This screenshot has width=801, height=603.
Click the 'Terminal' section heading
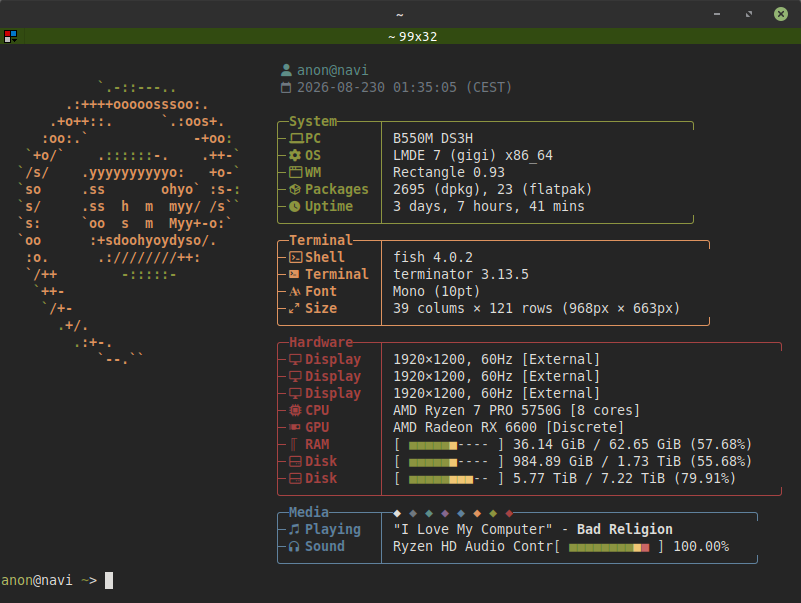[x=321, y=240]
